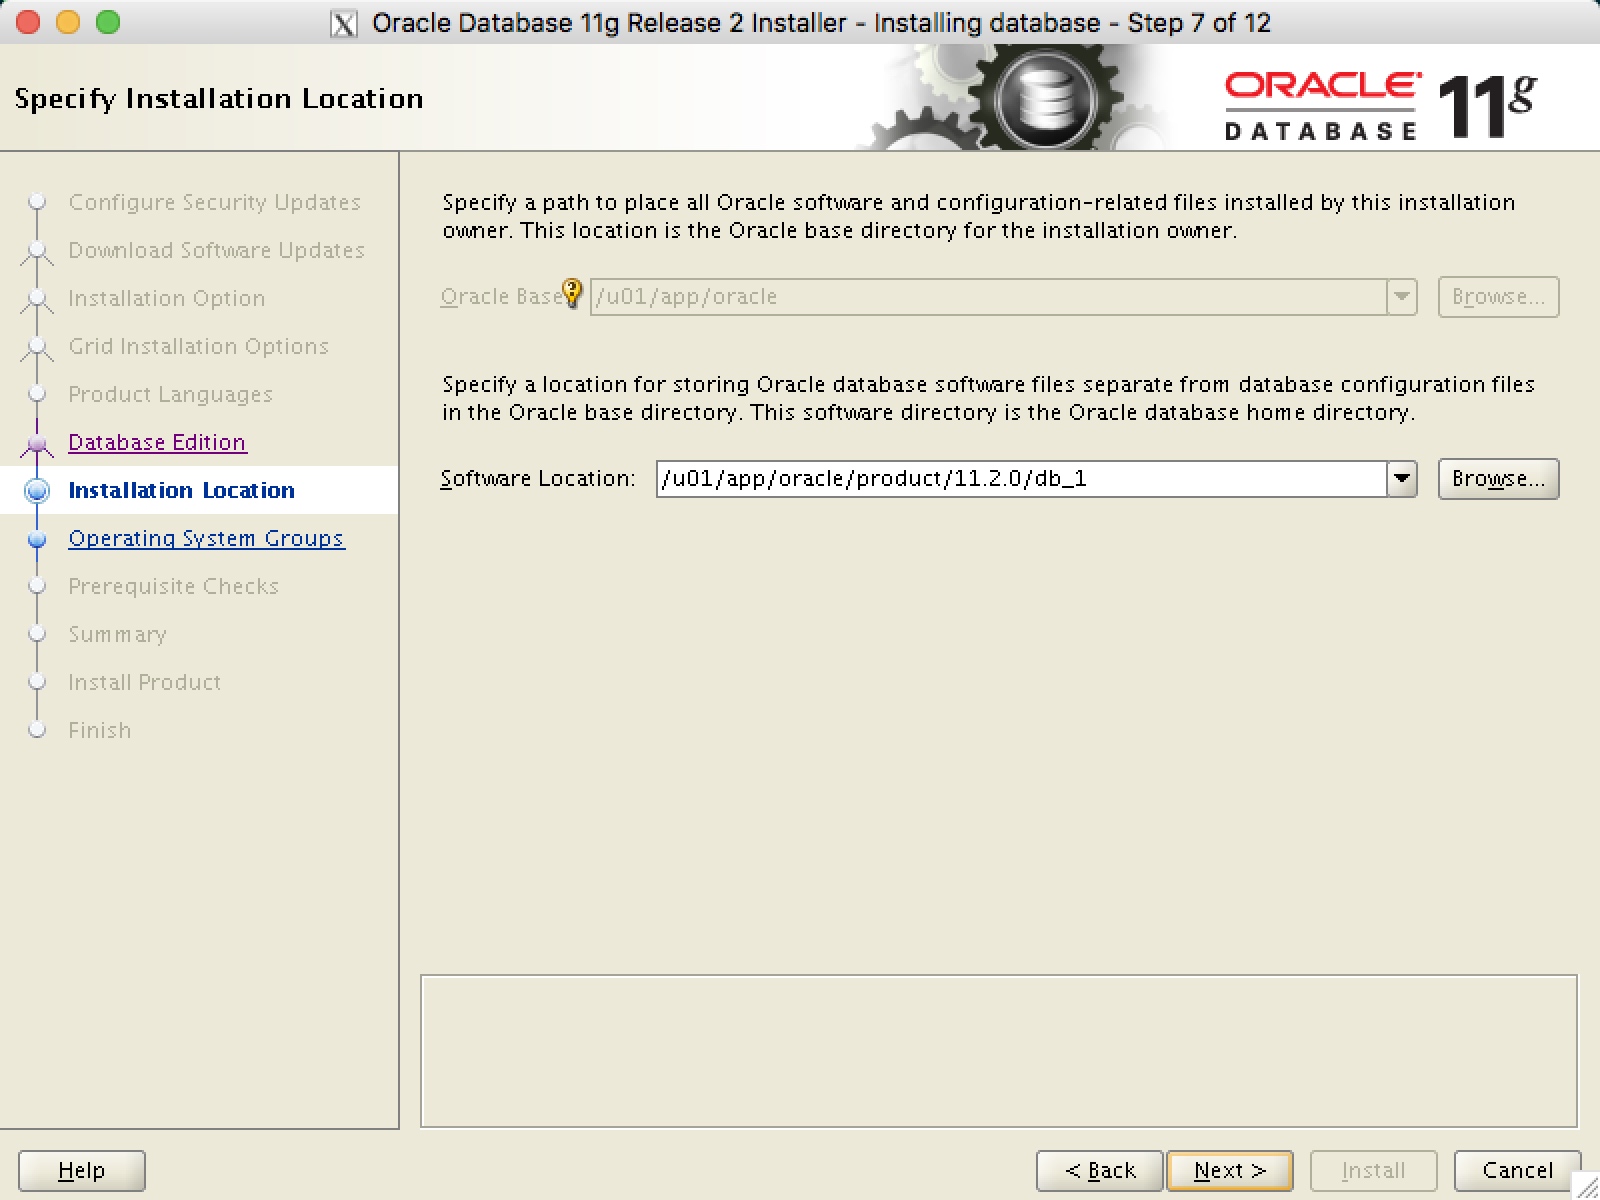Click the Finish step bullet
Screen dimensions: 1600x1200
click(x=37, y=730)
